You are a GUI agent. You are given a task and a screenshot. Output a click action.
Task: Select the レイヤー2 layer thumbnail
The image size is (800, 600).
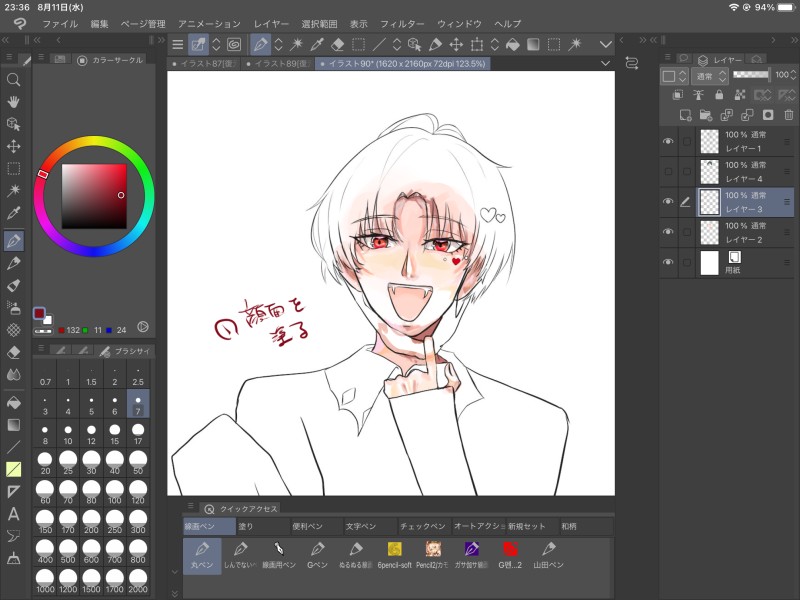click(x=710, y=232)
